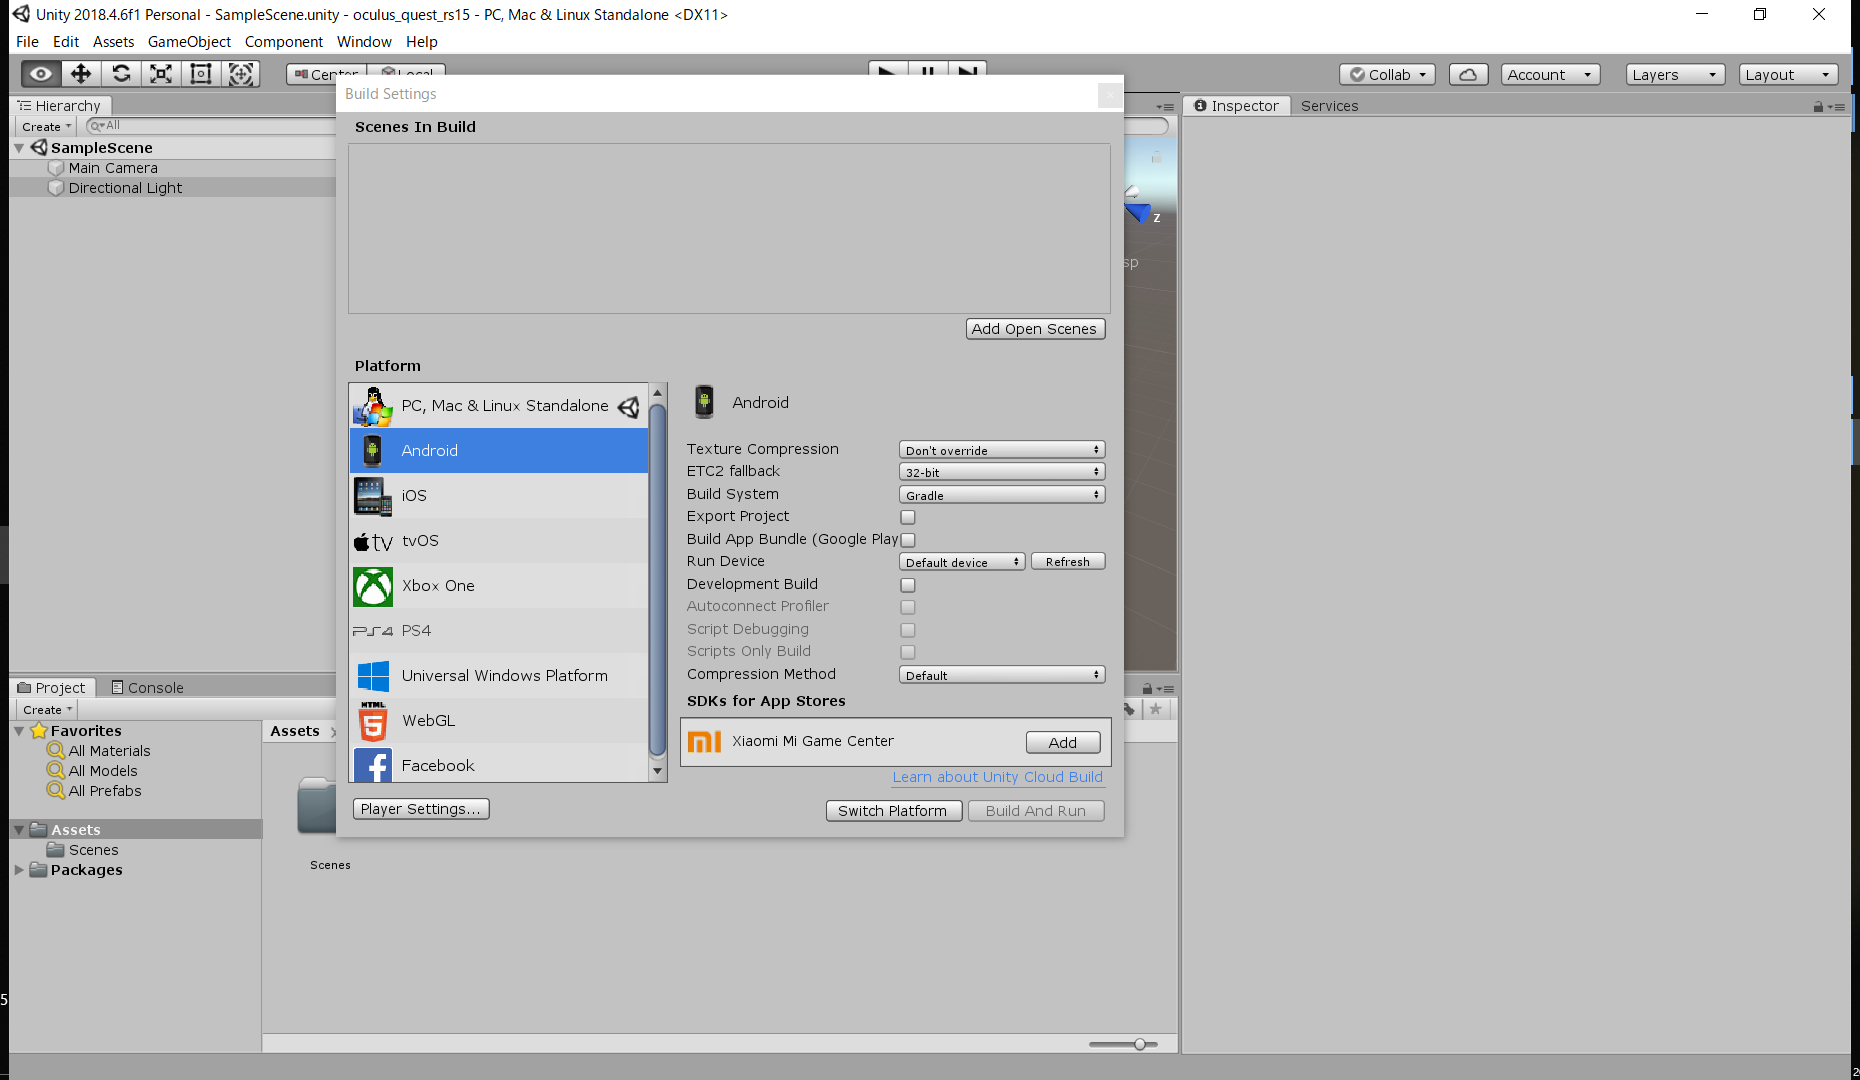Viewport: 1860px width, 1080px height.
Task: Switch to the Console tab
Action: [x=147, y=688]
